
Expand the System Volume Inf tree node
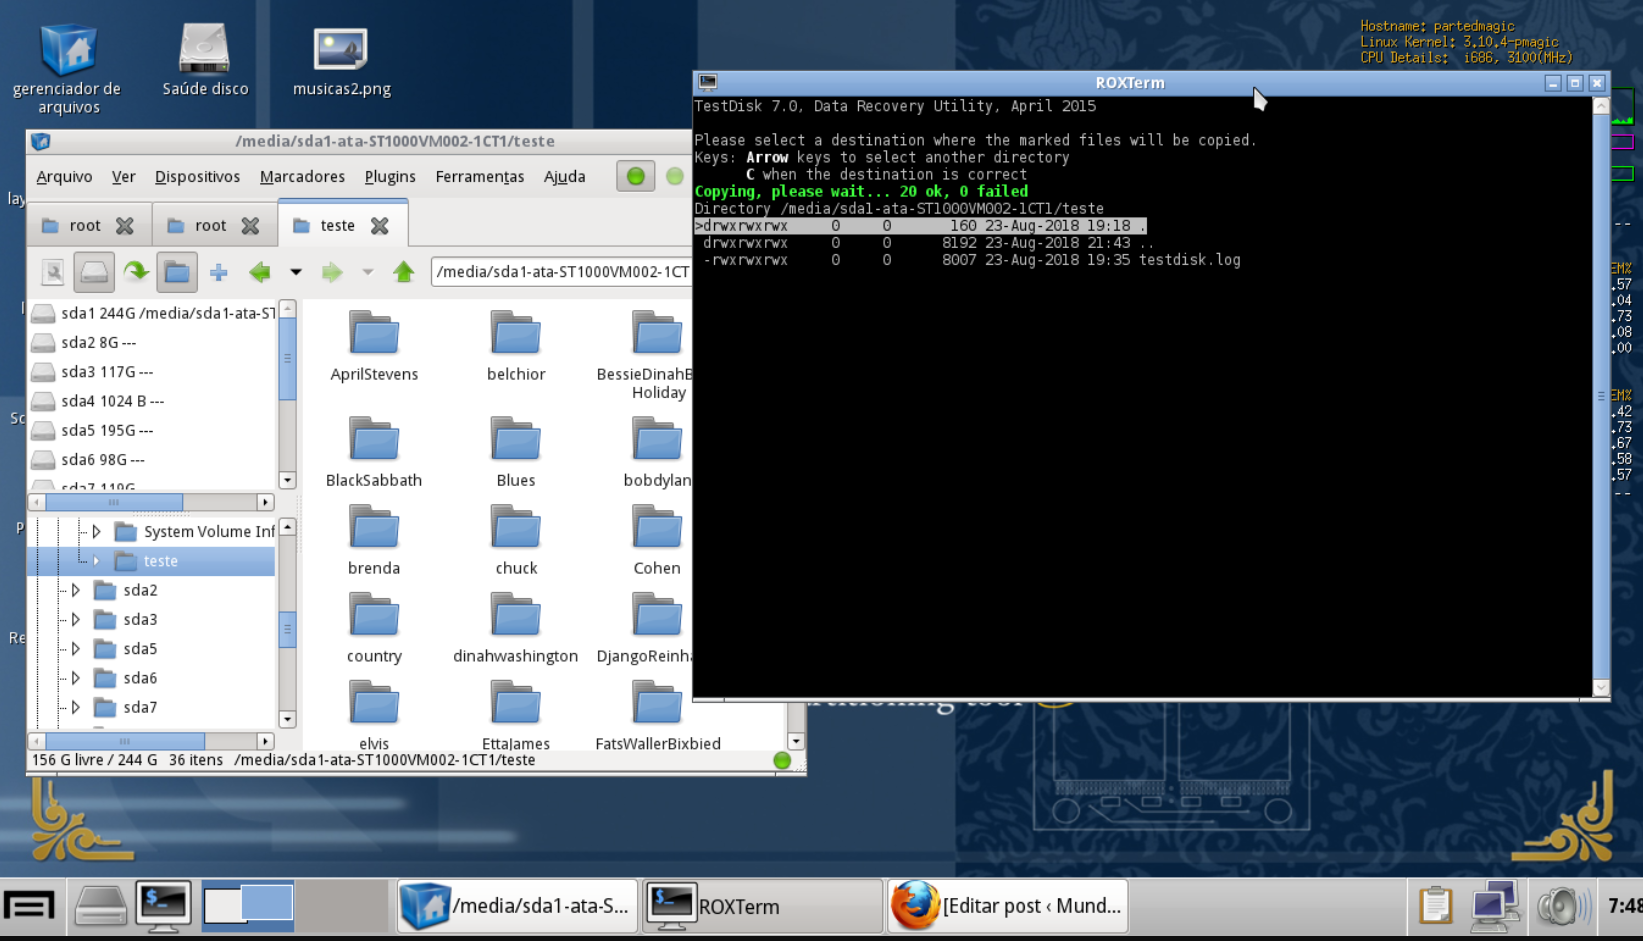tap(96, 531)
